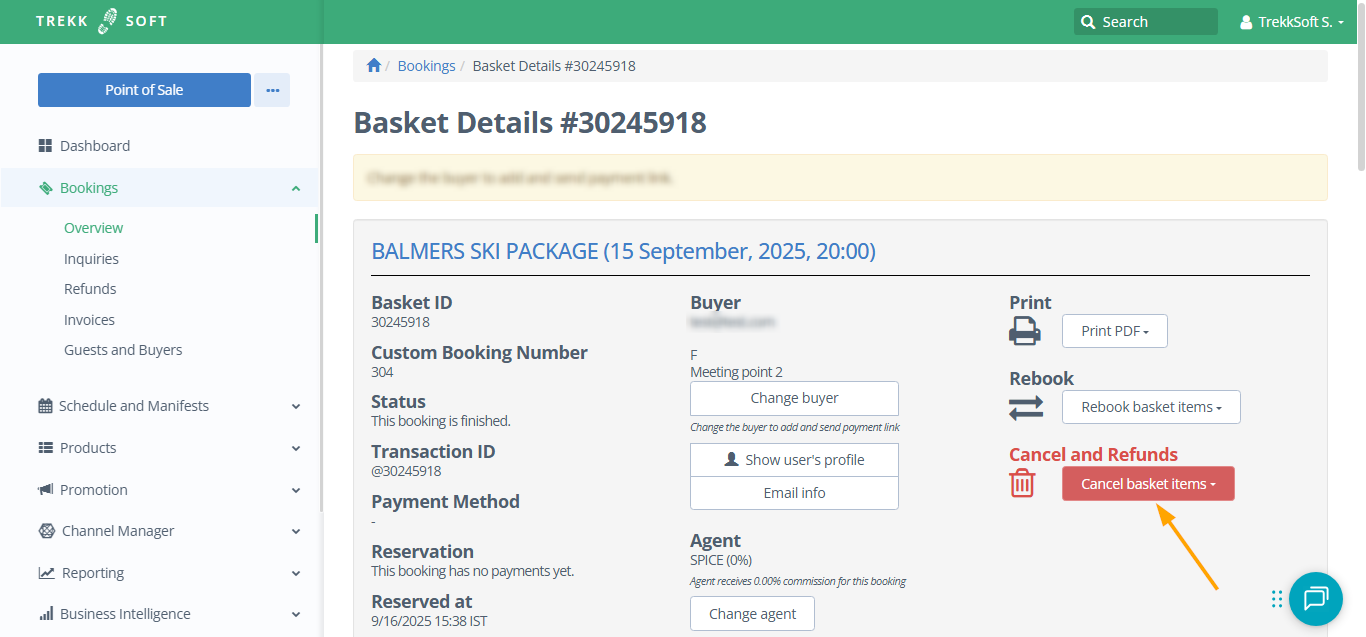Open the Rebook basket items dropdown
1366x637 pixels.
tap(1150, 407)
